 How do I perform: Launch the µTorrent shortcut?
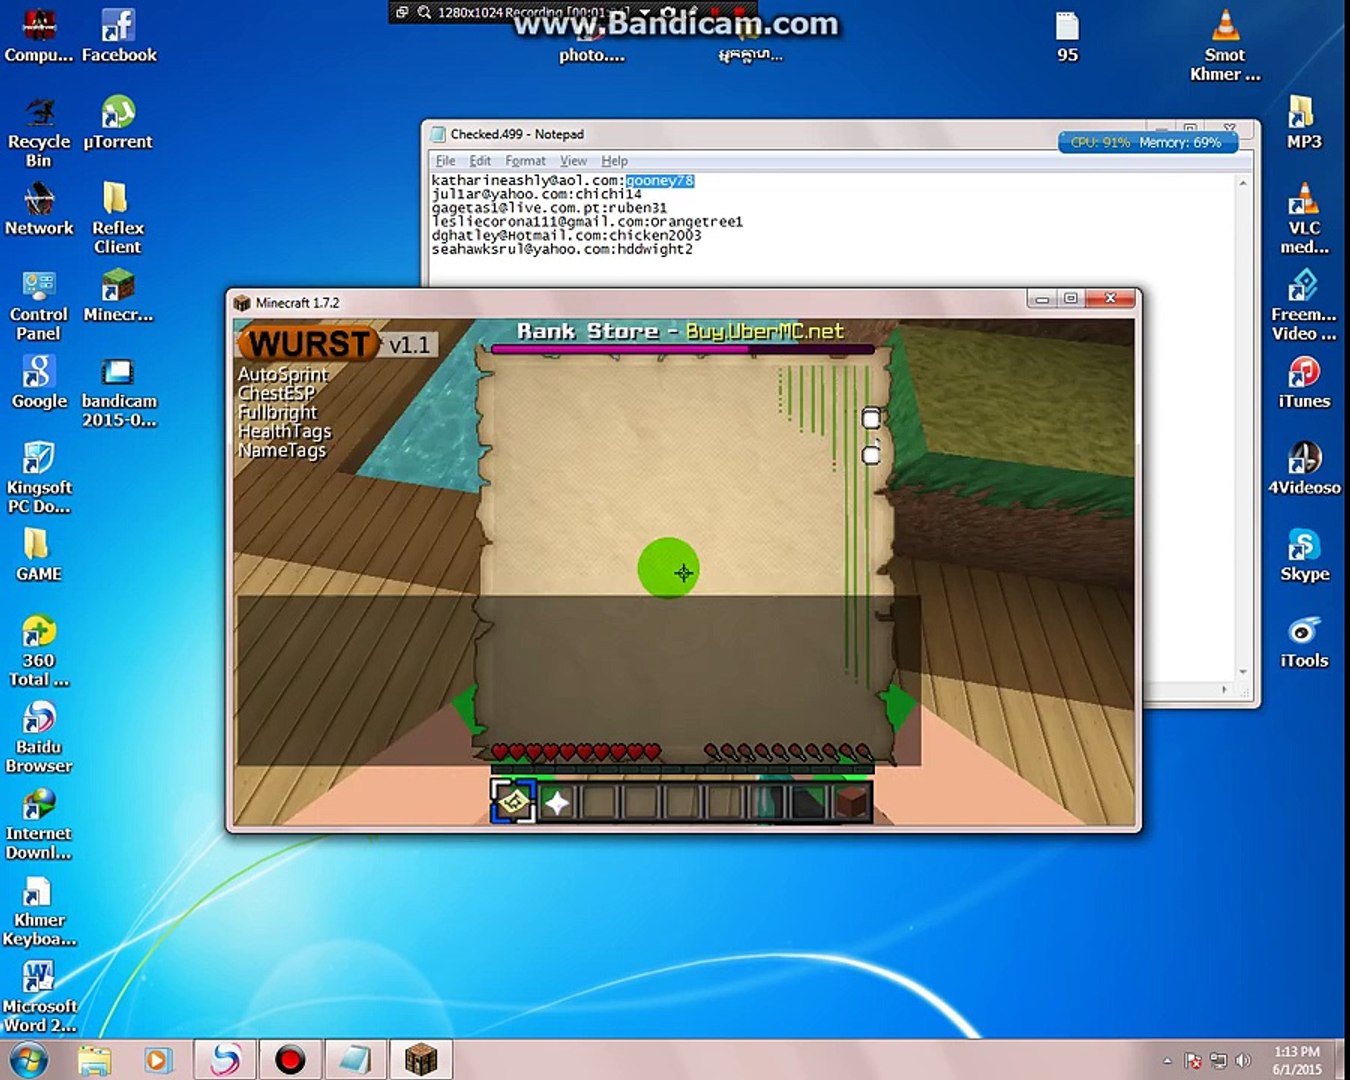118,123
